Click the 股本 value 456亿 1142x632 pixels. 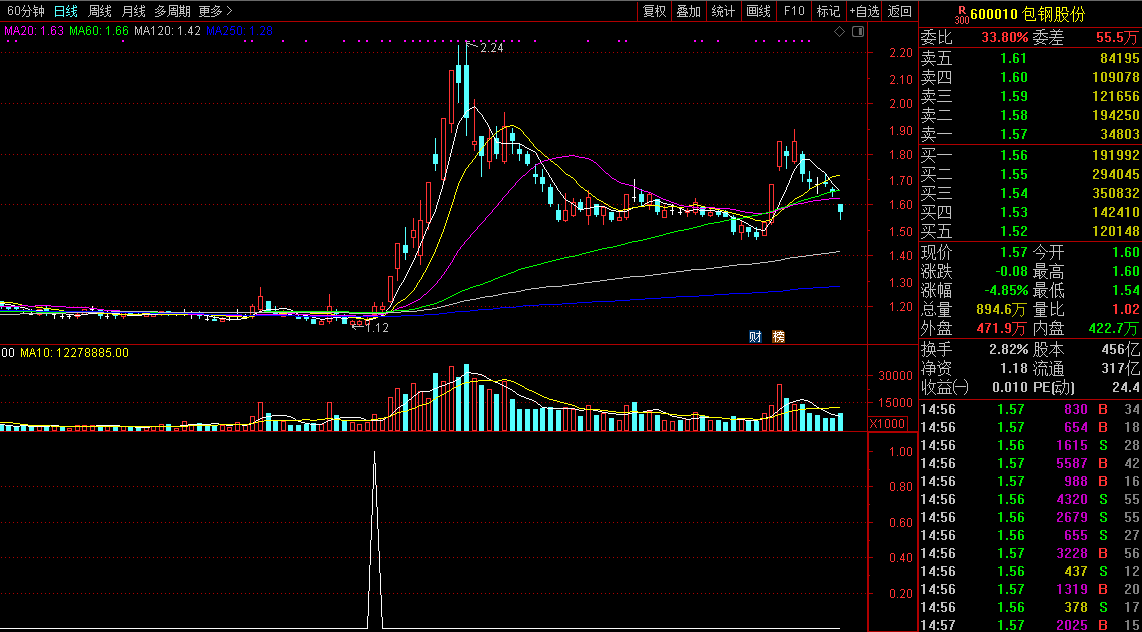(x=1122, y=349)
